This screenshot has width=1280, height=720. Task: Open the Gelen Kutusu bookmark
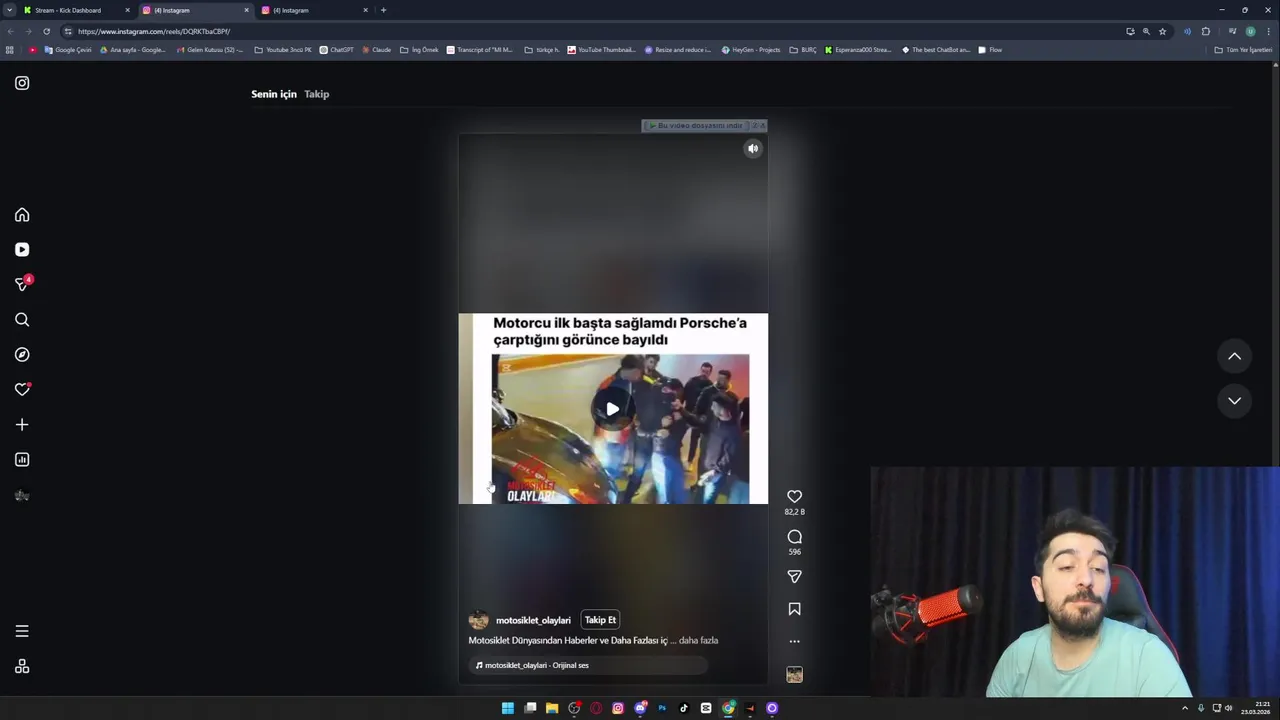[210, 50]
